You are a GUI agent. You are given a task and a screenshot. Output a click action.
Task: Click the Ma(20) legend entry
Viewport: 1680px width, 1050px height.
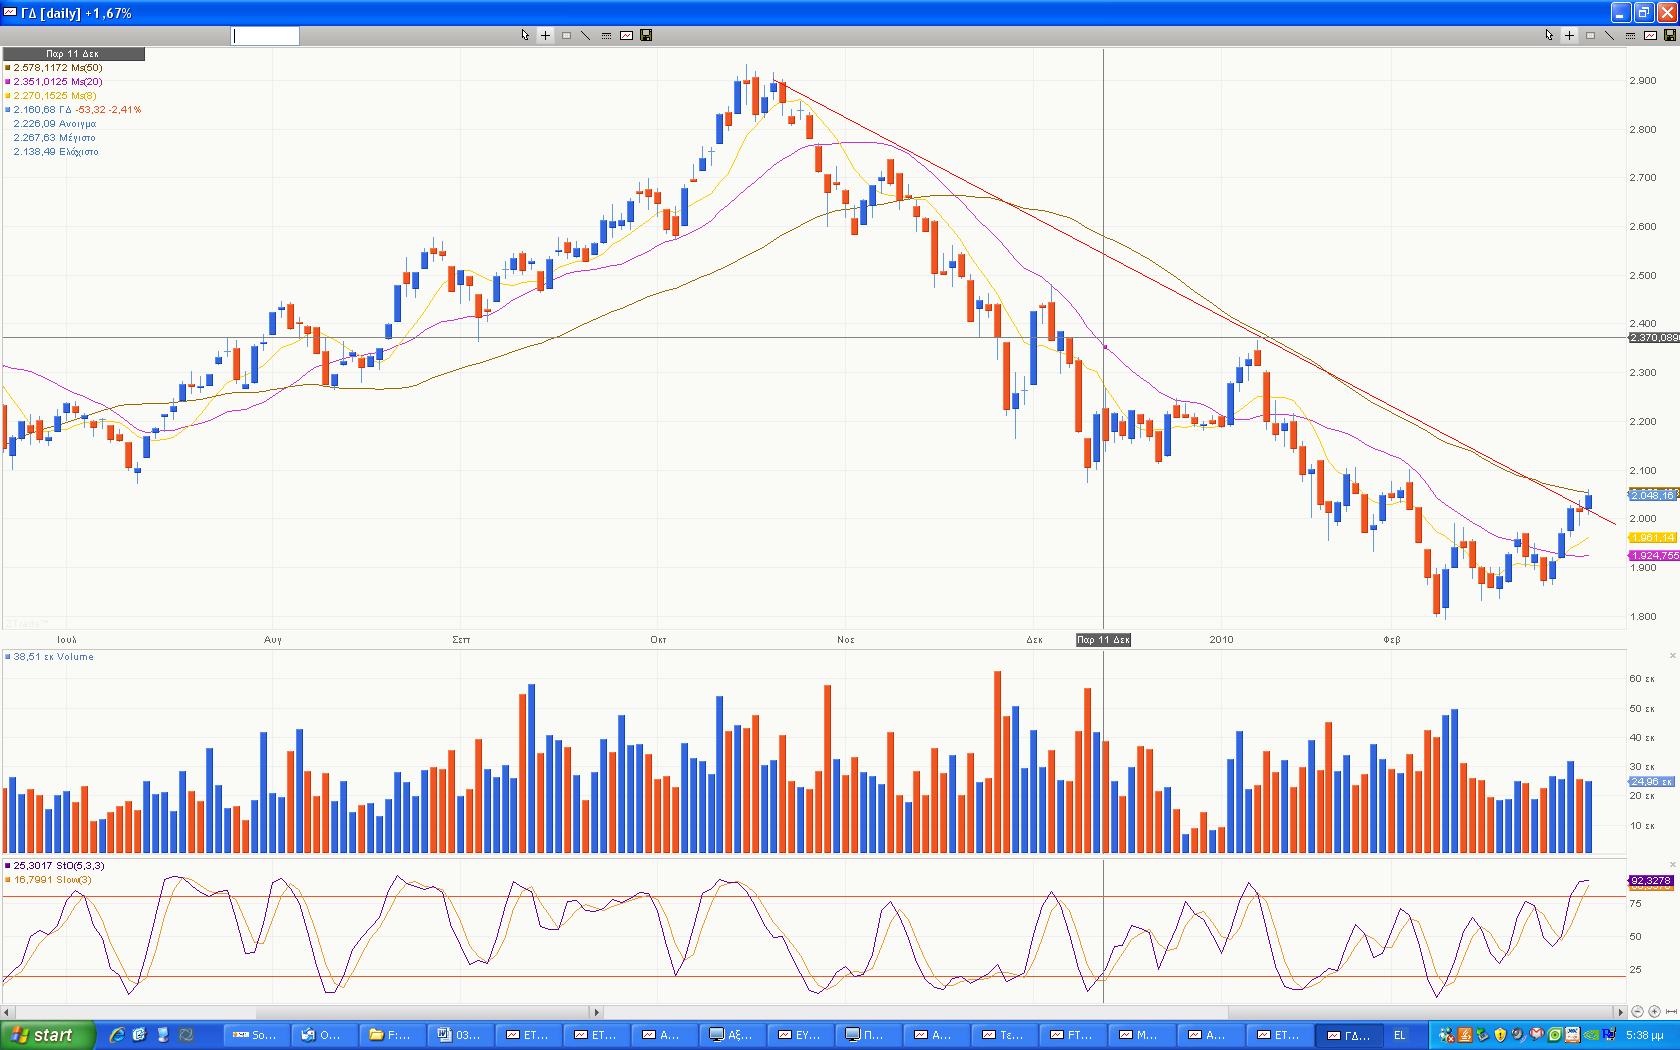(55, 82)
